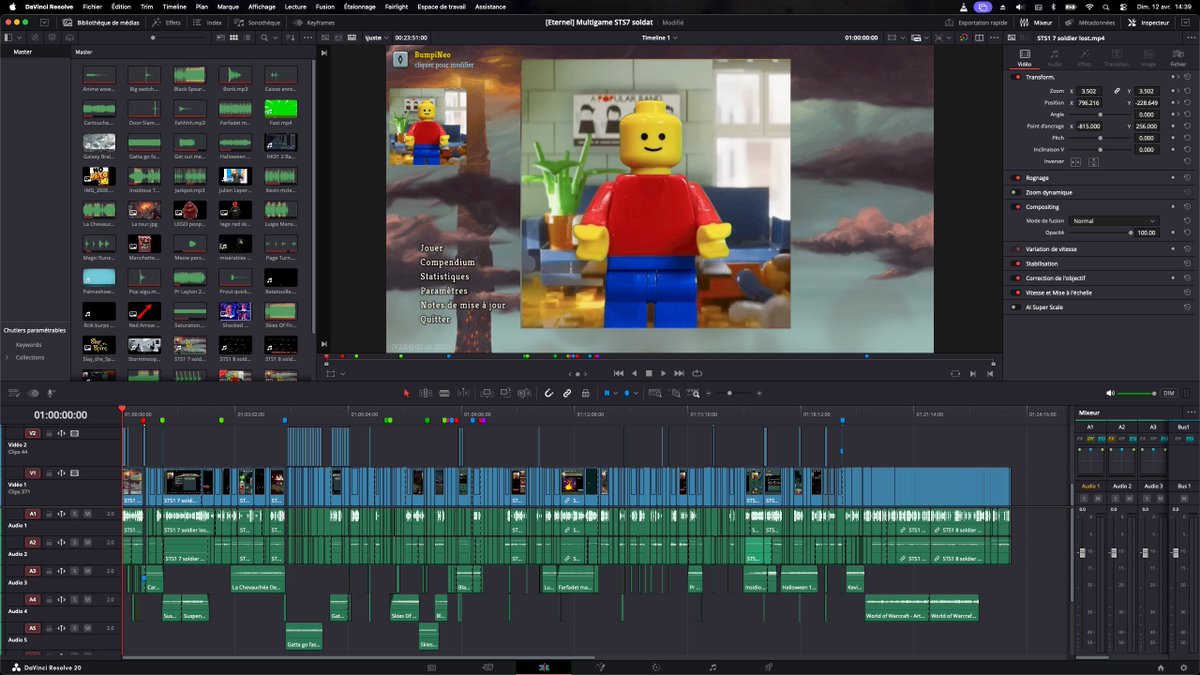
Task: Switch to the Fichier inspector tab
Action: pyautogui.click(x=1178, y=58)
